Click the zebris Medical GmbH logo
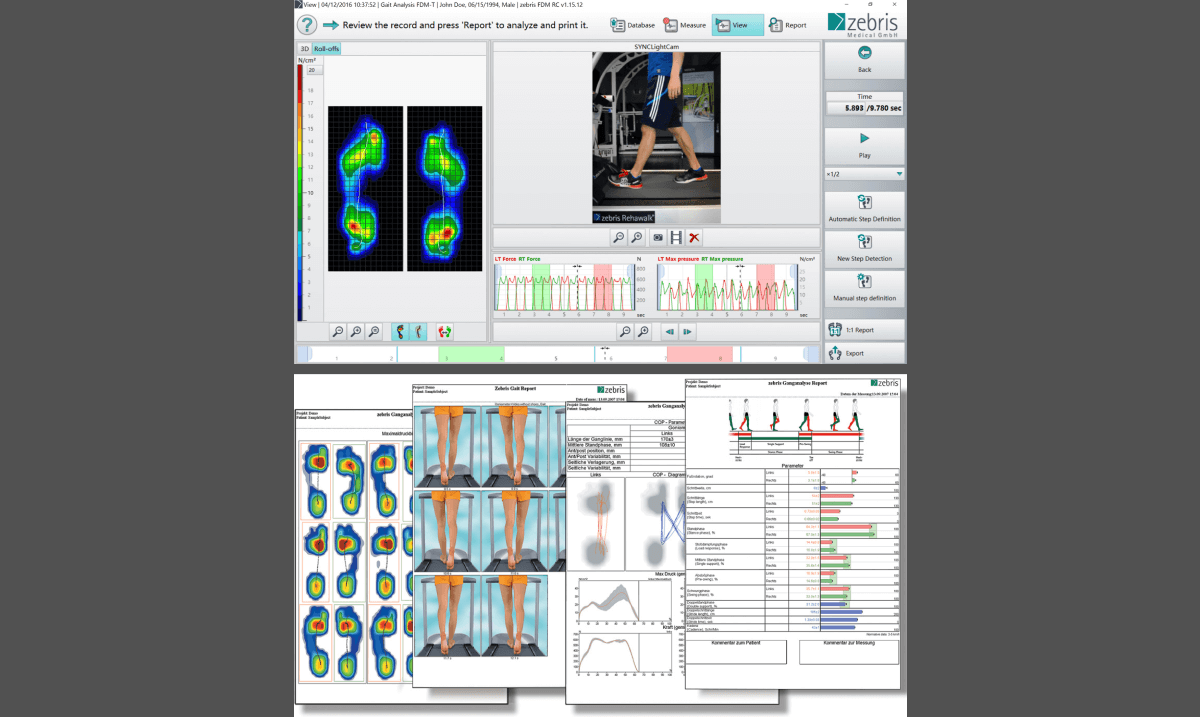The image size is (1200, 717). [x=865, y=24]
